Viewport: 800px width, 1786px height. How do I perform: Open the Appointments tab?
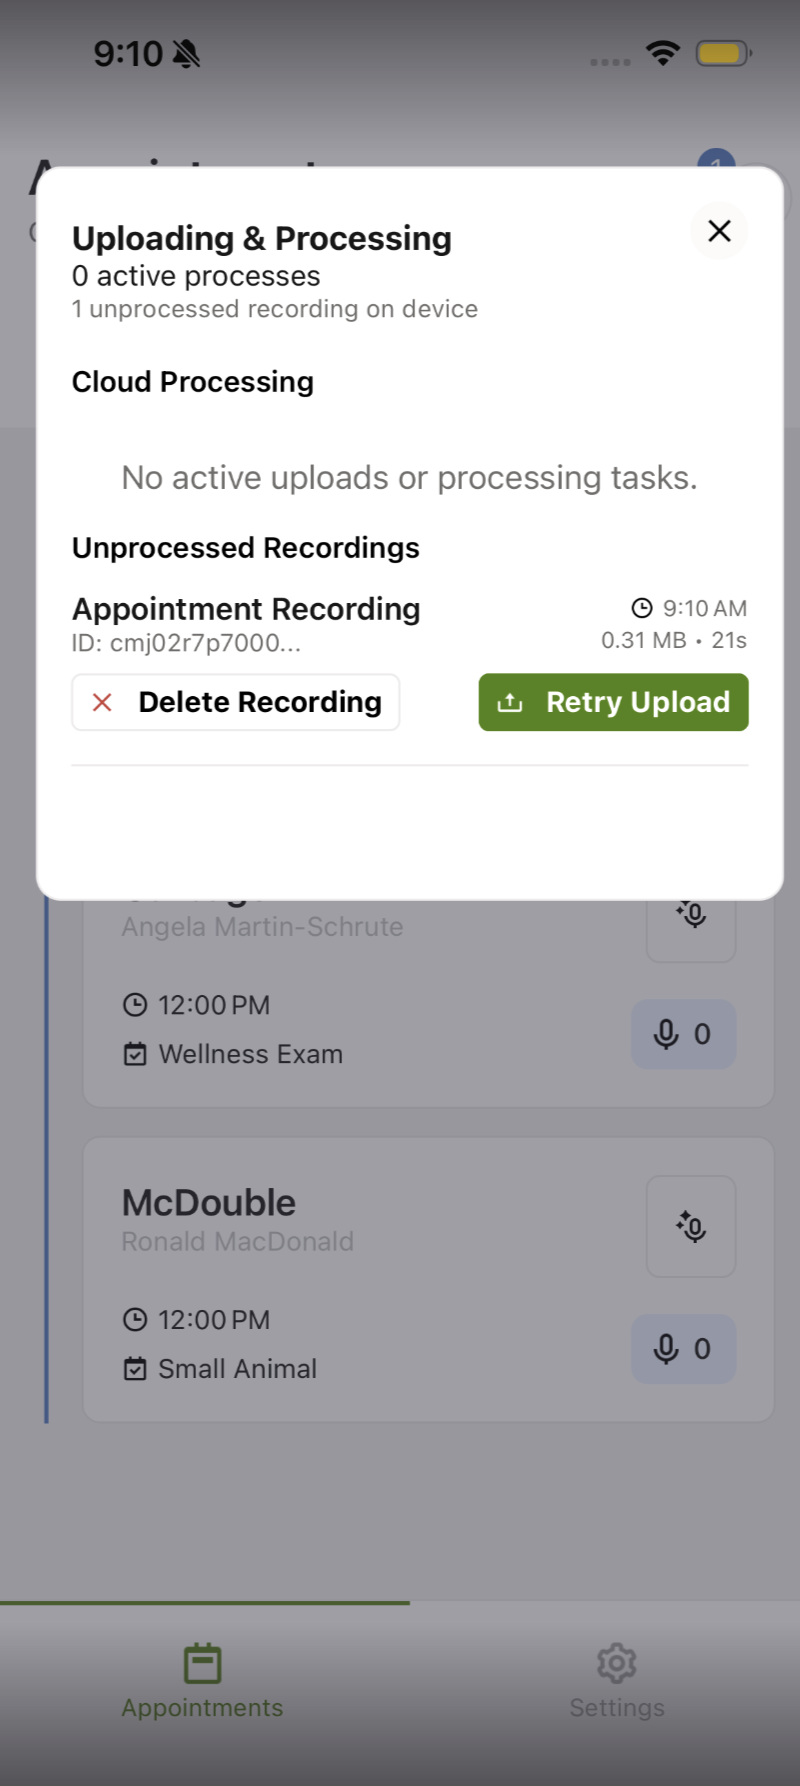(x=203, y=1682)
